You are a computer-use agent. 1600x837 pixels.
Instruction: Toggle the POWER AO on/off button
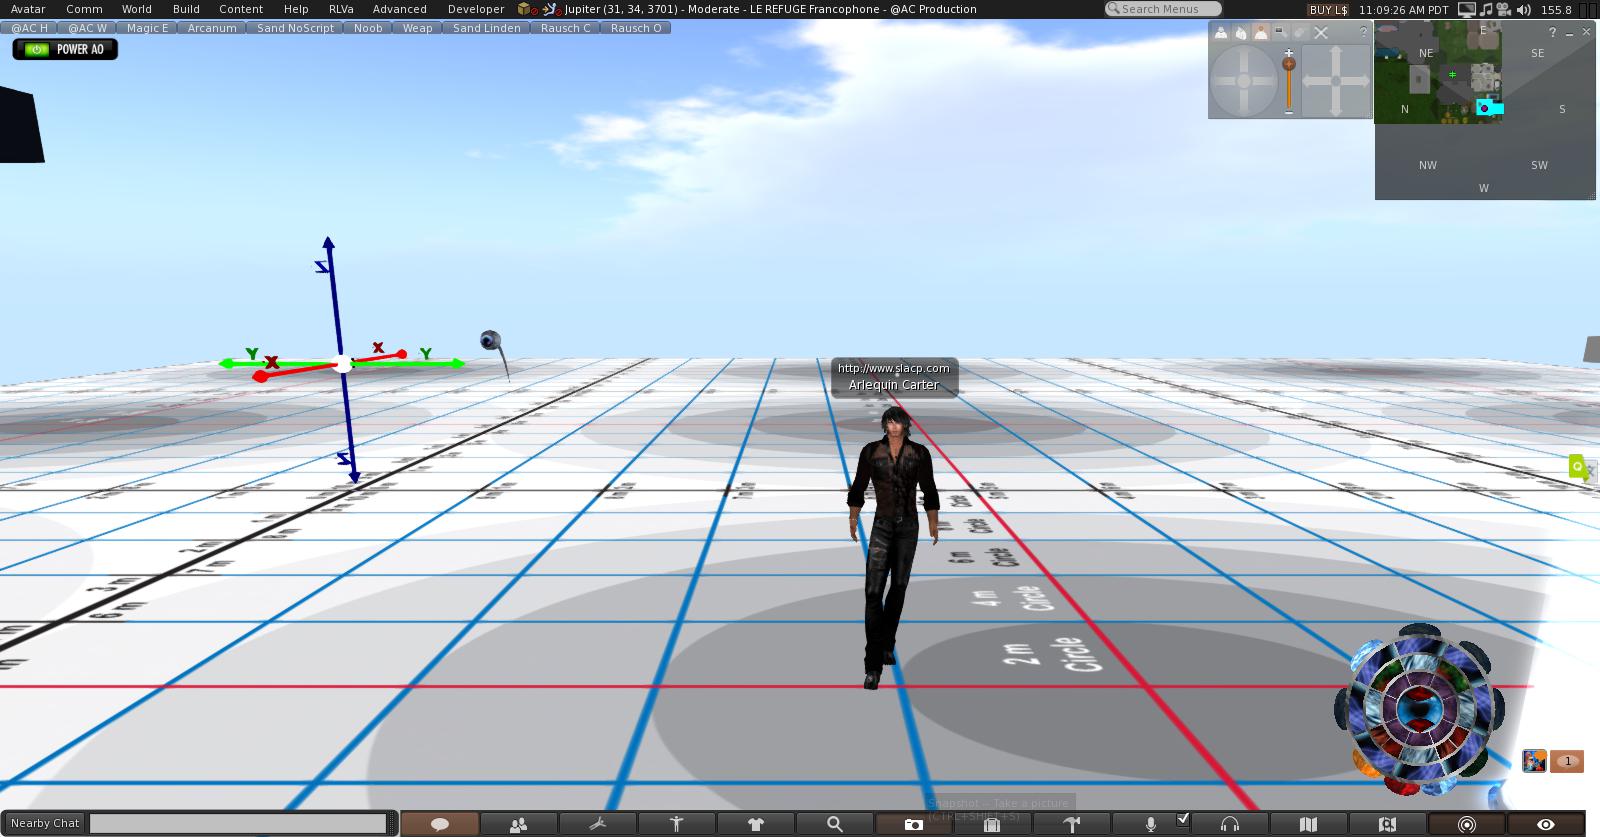pyautogui.click(x=65, y=49)
